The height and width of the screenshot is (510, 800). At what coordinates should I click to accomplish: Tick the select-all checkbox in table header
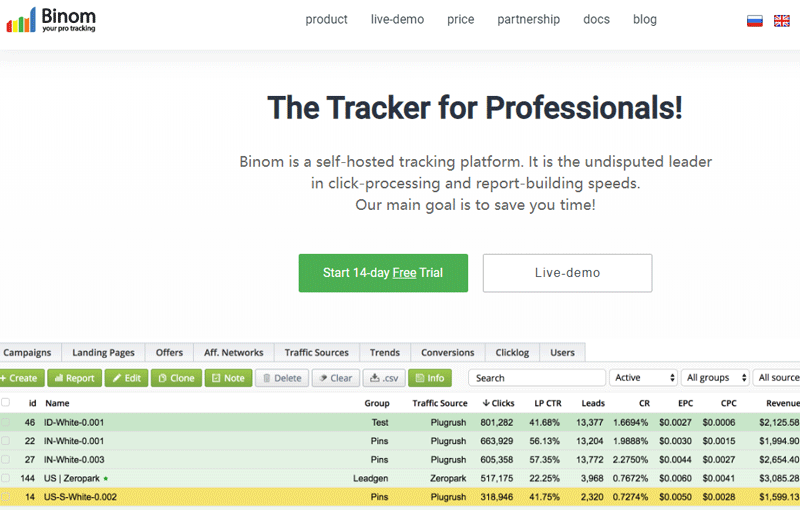click(x=6, y=402)
